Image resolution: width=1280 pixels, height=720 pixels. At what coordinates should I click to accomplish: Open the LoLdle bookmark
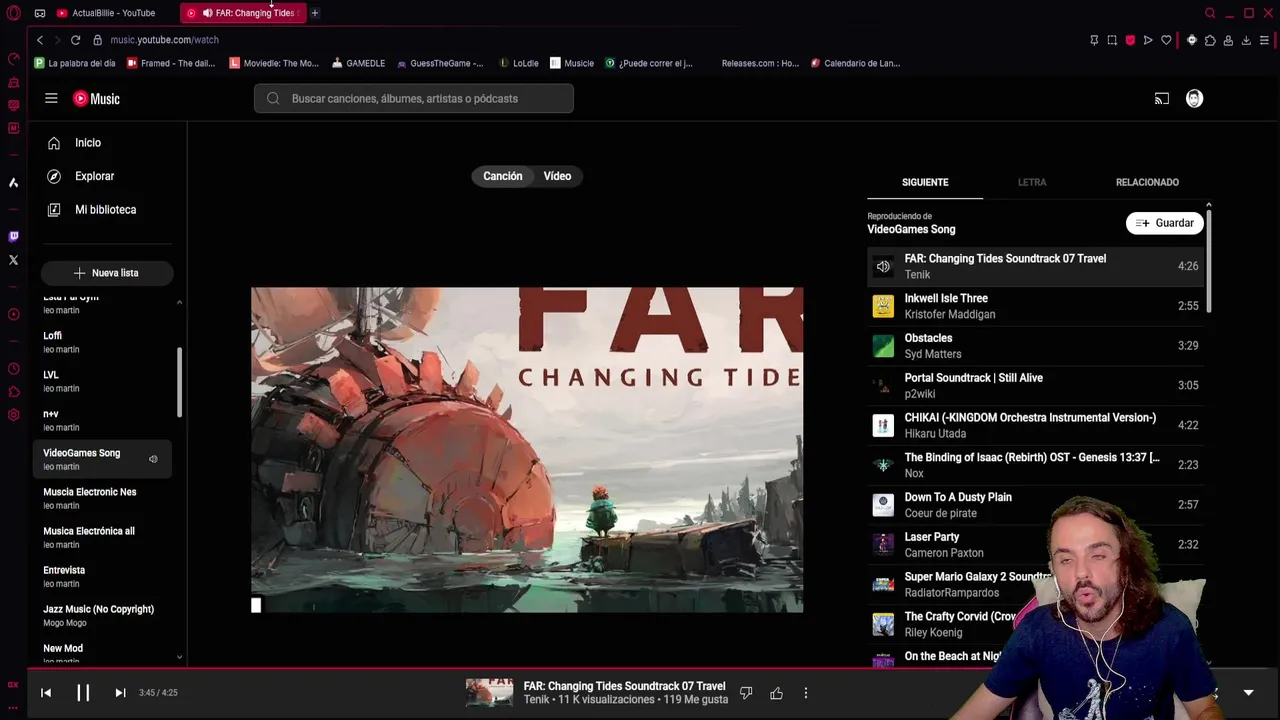518,63
